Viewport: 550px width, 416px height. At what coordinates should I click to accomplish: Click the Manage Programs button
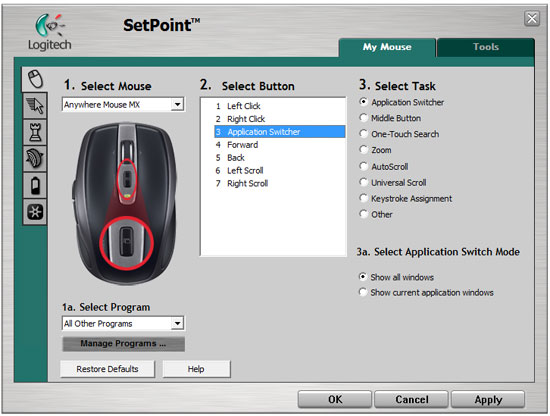pyautogui.click(x=123, y=343)
